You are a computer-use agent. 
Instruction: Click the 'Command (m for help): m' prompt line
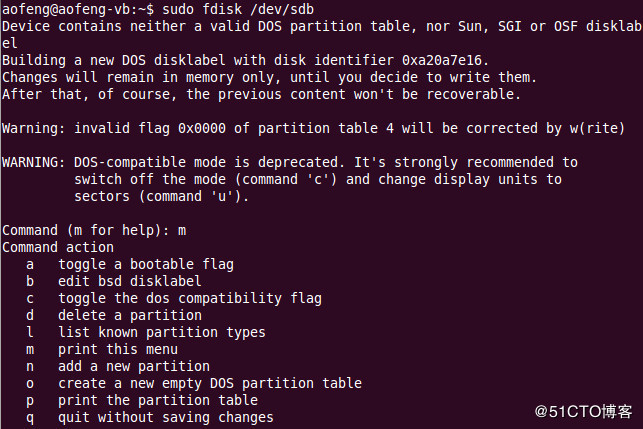94,230
